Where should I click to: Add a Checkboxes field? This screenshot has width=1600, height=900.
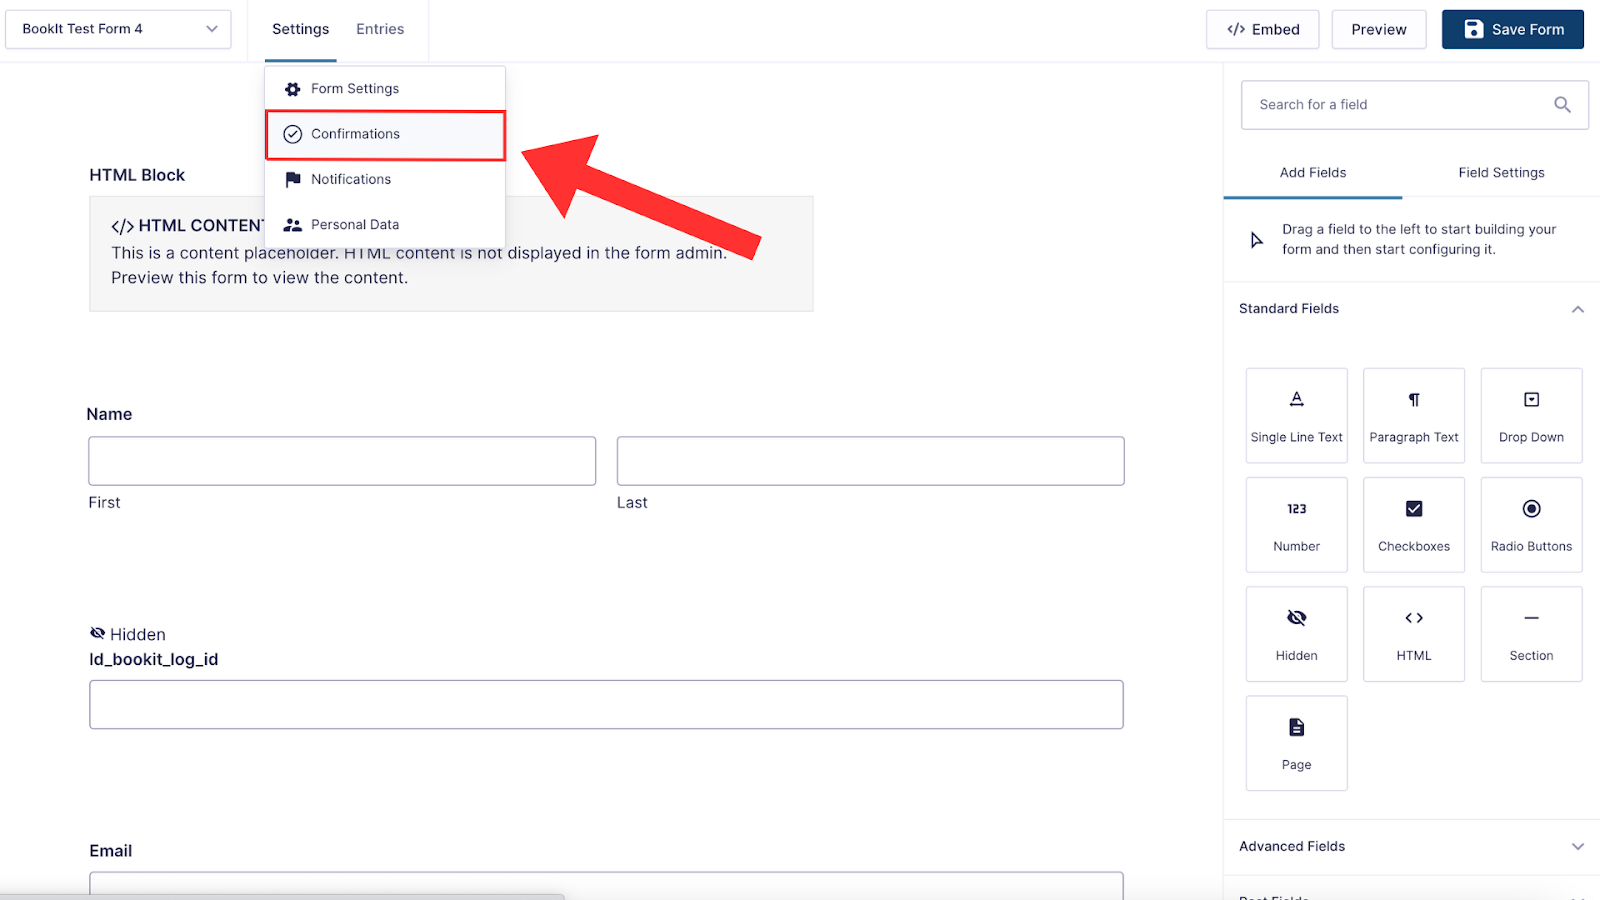coord(1414,525)
